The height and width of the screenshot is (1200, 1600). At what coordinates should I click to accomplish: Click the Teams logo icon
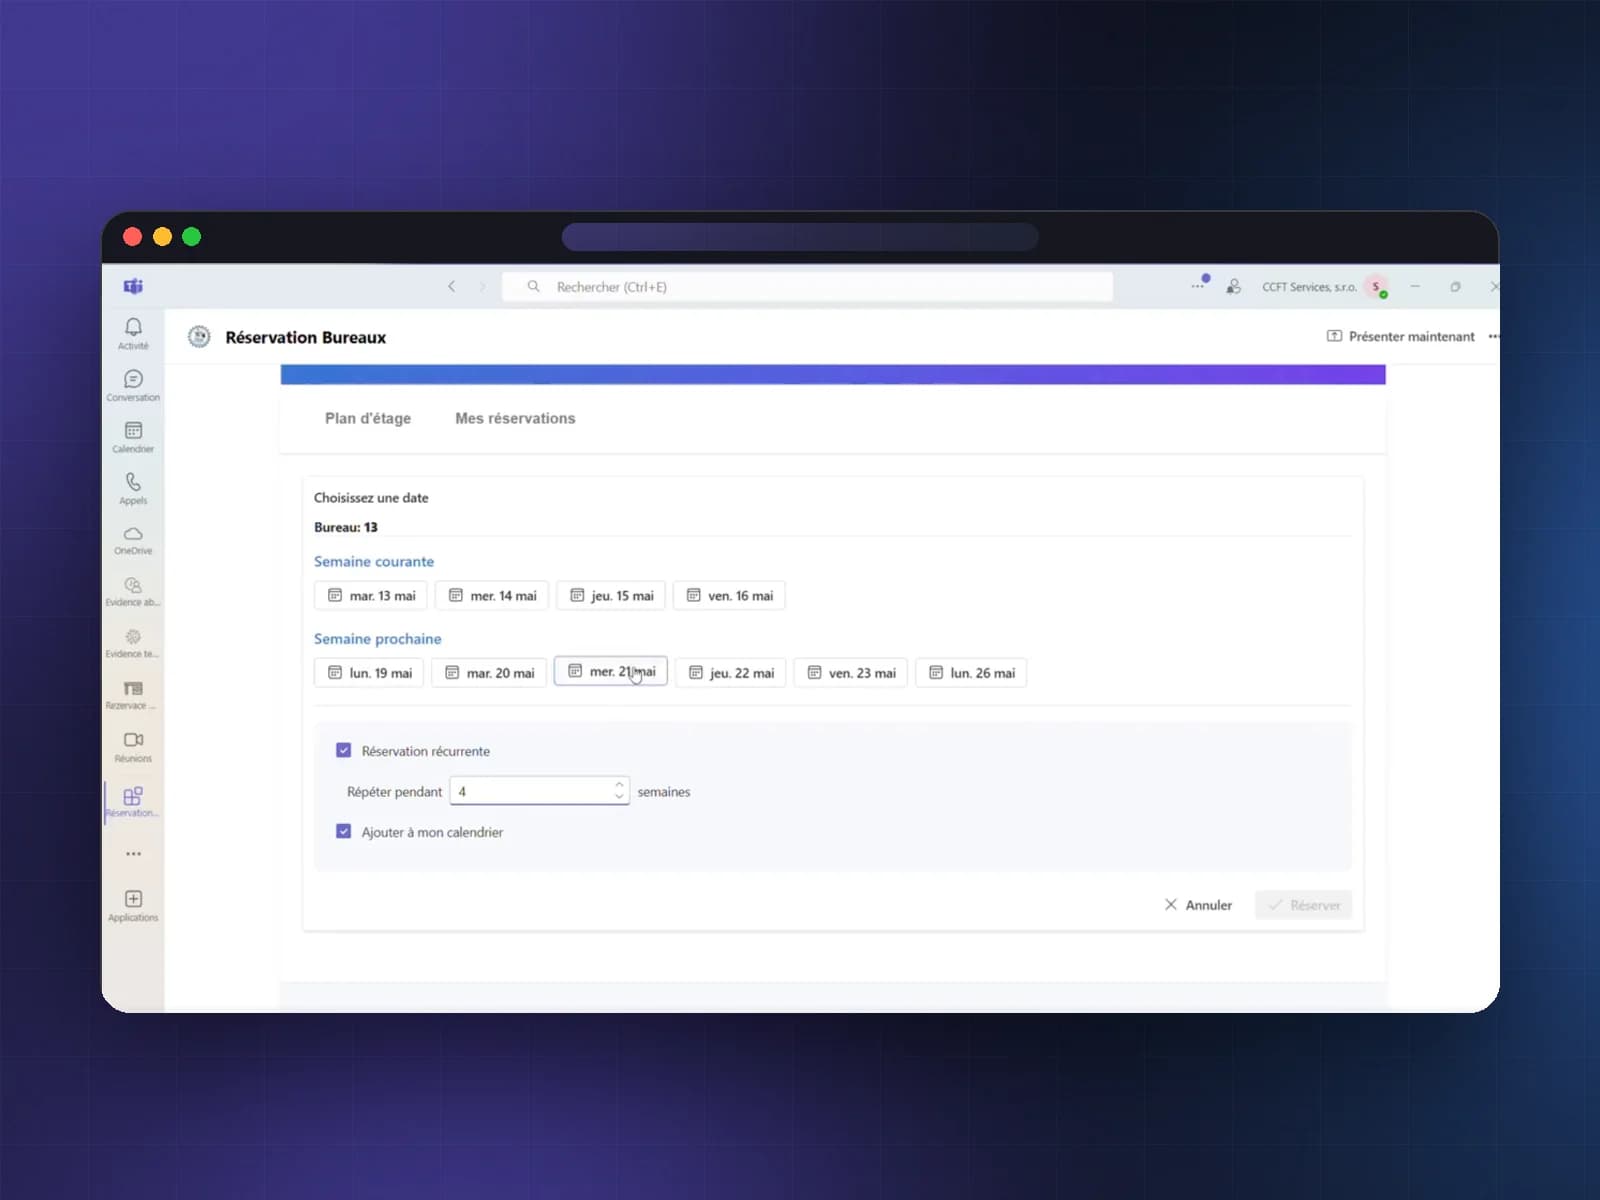coord(133,287)
